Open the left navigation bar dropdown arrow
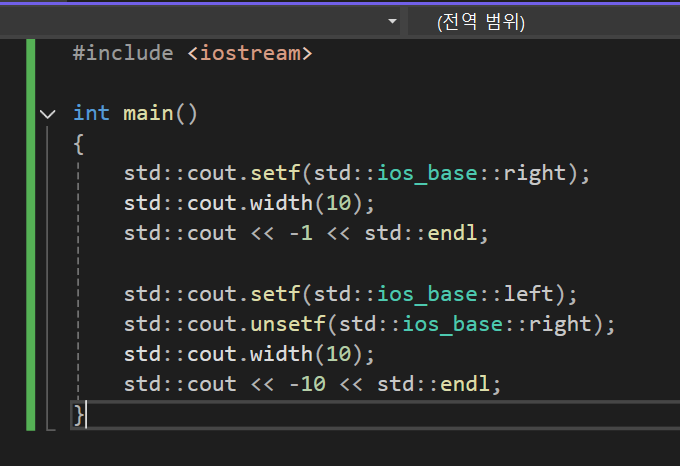The height and width of the screenshot is (466, 680). [392, 21]
